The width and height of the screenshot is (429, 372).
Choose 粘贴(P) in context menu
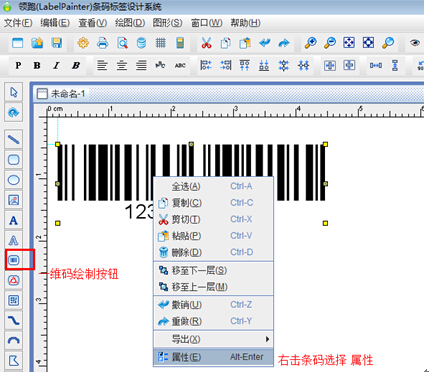(213, 236)
